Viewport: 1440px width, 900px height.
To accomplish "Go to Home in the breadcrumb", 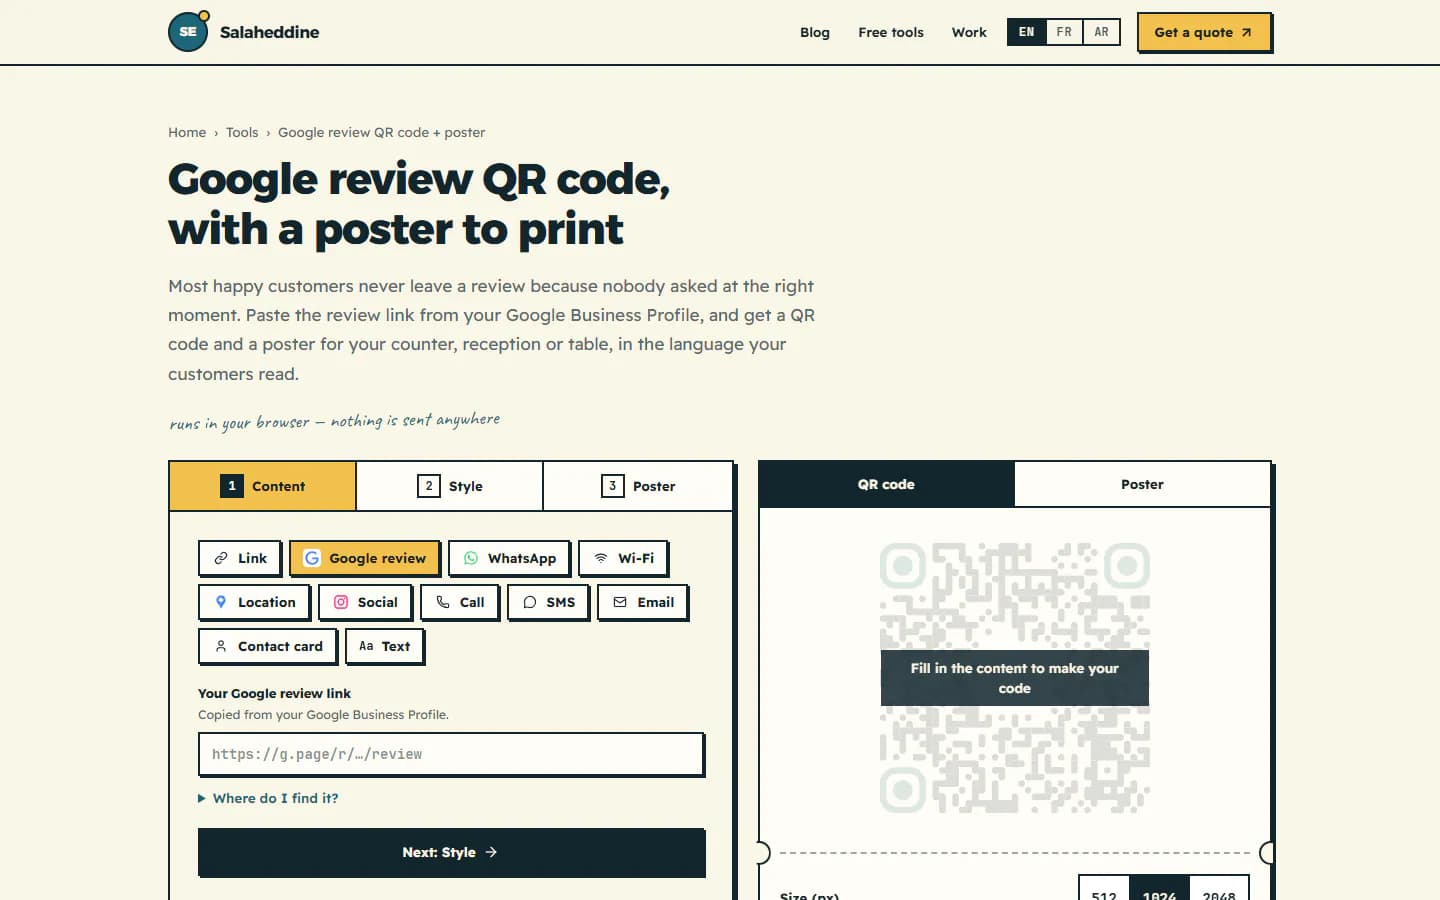I will coord(187,132).
